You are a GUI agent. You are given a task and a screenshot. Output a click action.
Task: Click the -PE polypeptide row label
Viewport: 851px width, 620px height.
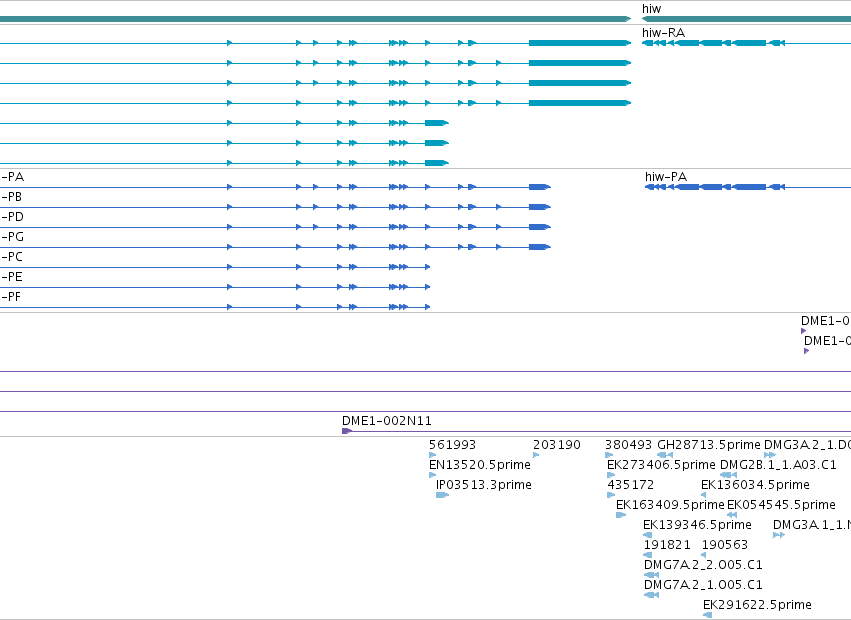point(12,277)
